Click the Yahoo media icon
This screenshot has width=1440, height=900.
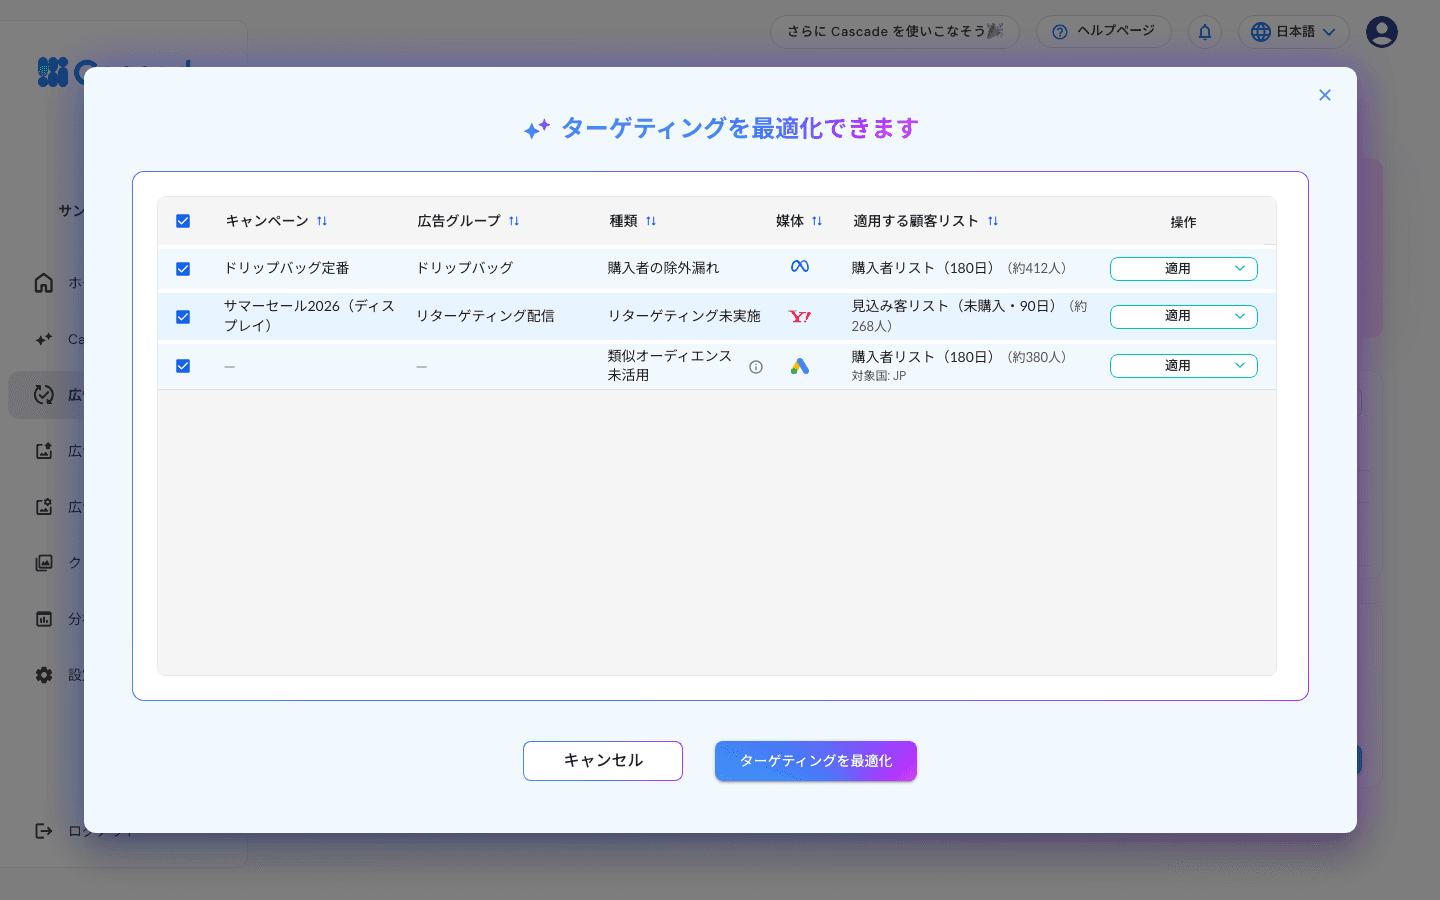coord(800,317)
